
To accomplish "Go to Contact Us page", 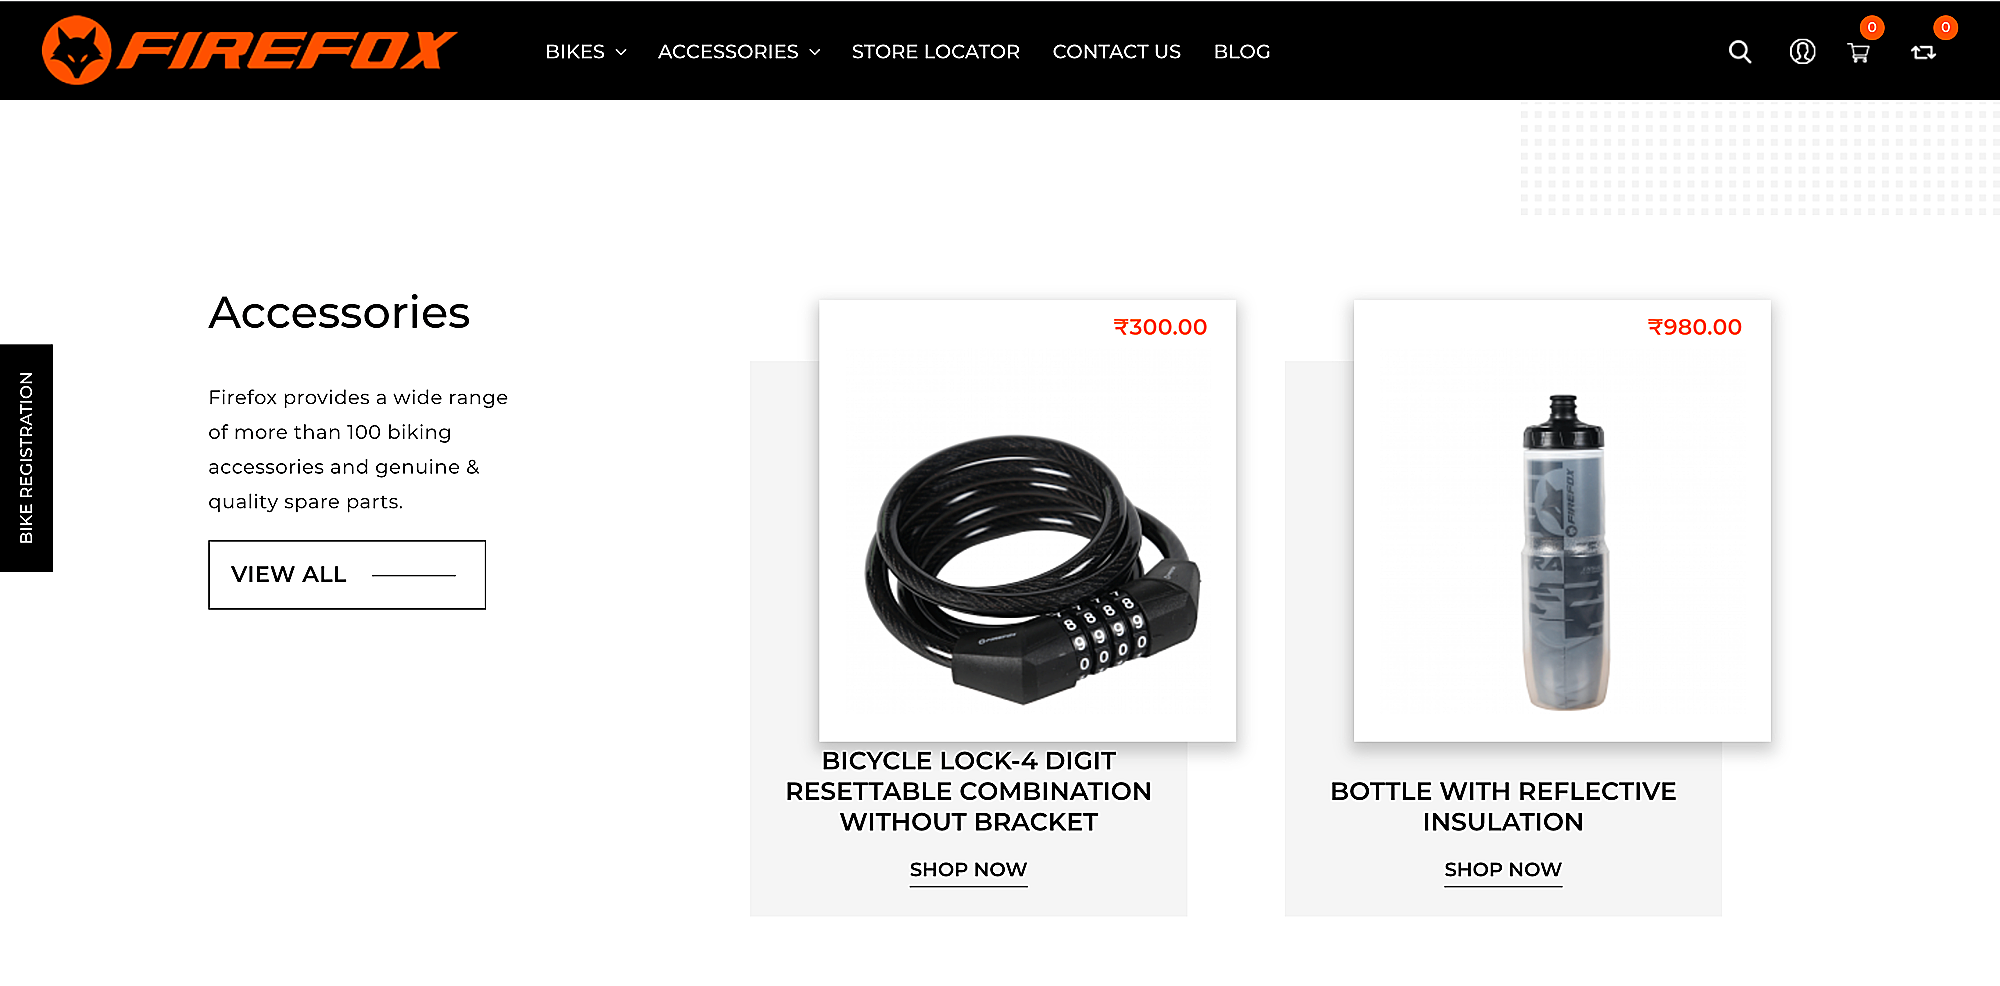I will click(1116, 52).
